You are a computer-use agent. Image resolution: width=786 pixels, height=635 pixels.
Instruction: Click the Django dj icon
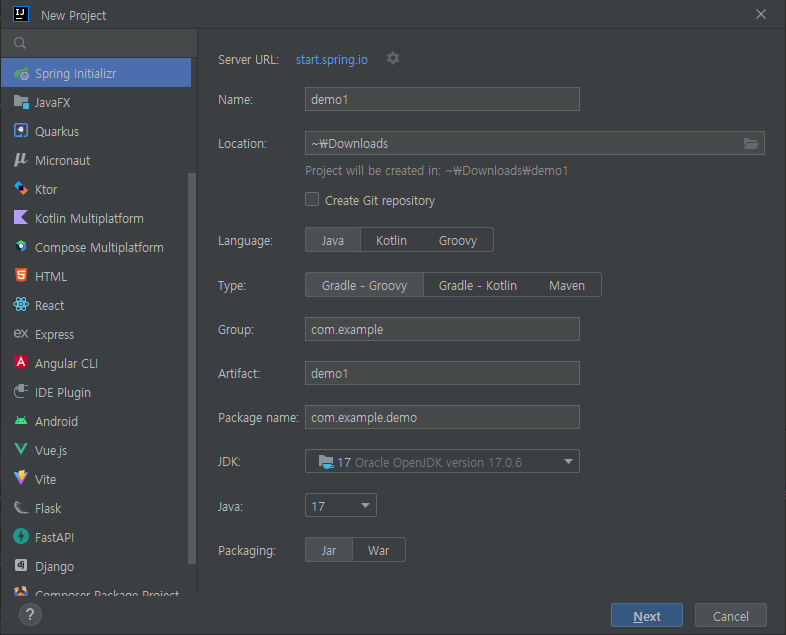pyautogui.click(x=21, y=565)
